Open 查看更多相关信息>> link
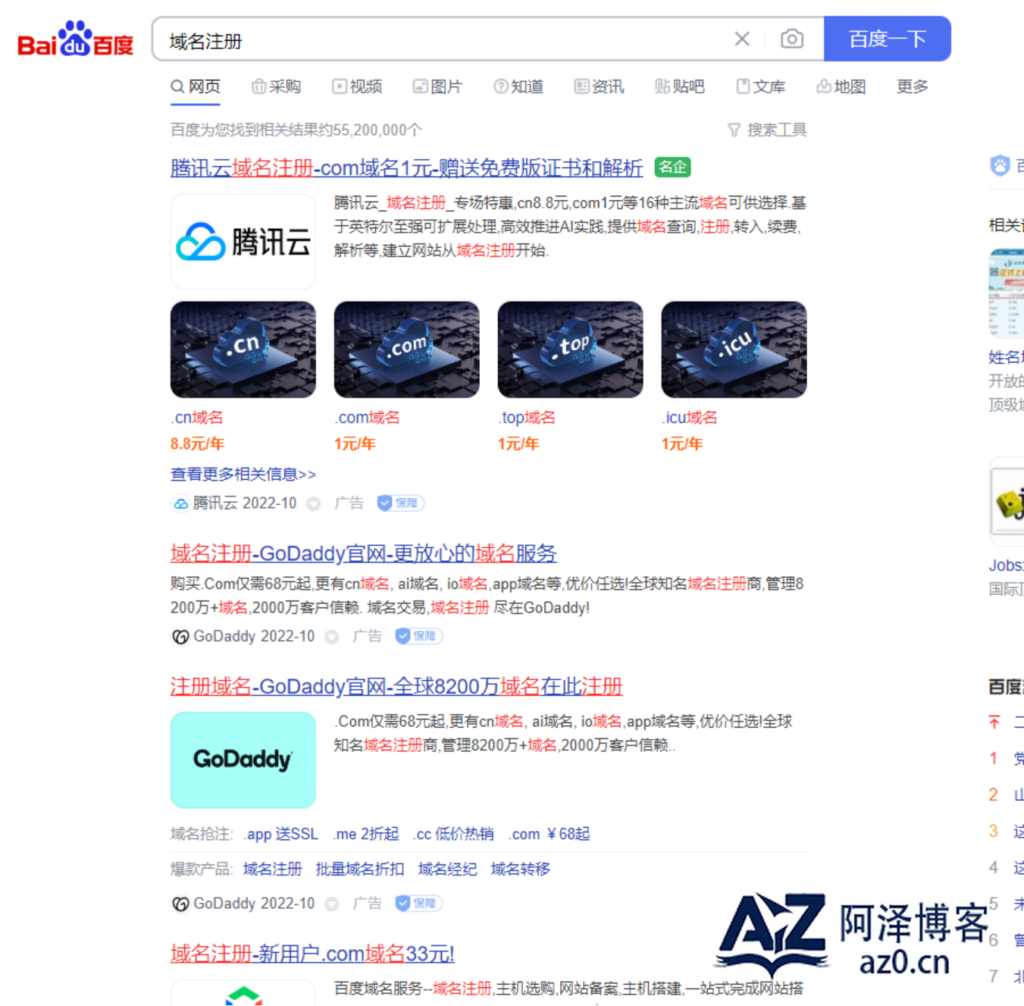Image resolution: width=1024 pixels, height=1006 pixels. [243, 474]
